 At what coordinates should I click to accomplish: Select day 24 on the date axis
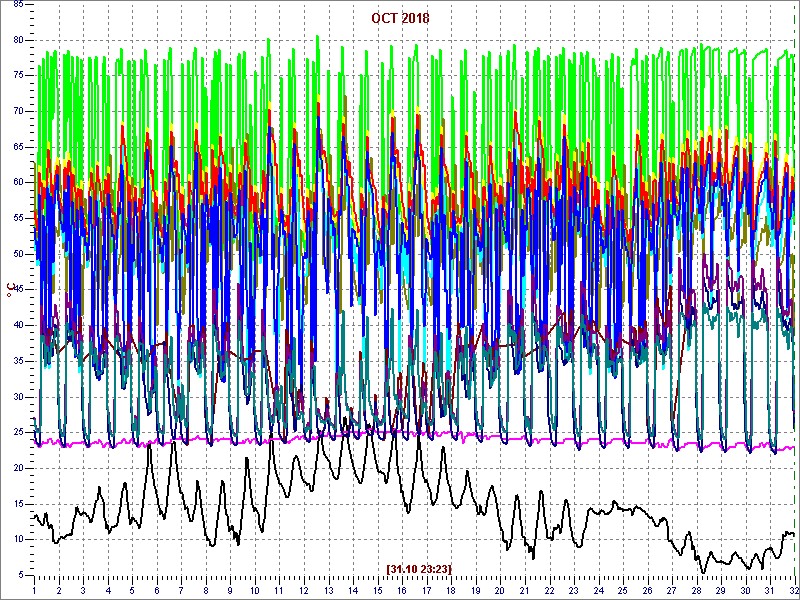pos(598,588)
